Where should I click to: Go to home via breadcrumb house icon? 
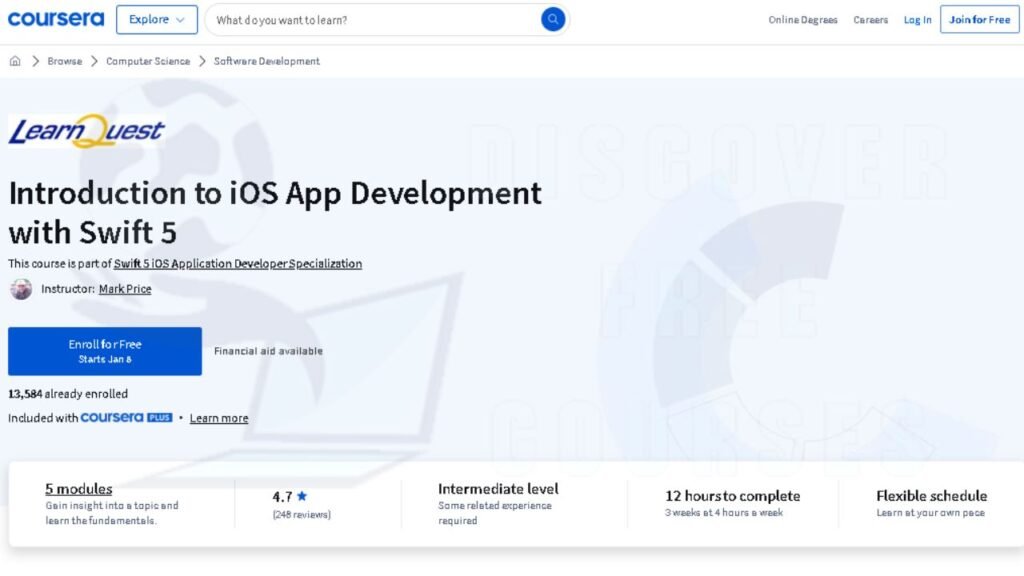coord(15,61)
